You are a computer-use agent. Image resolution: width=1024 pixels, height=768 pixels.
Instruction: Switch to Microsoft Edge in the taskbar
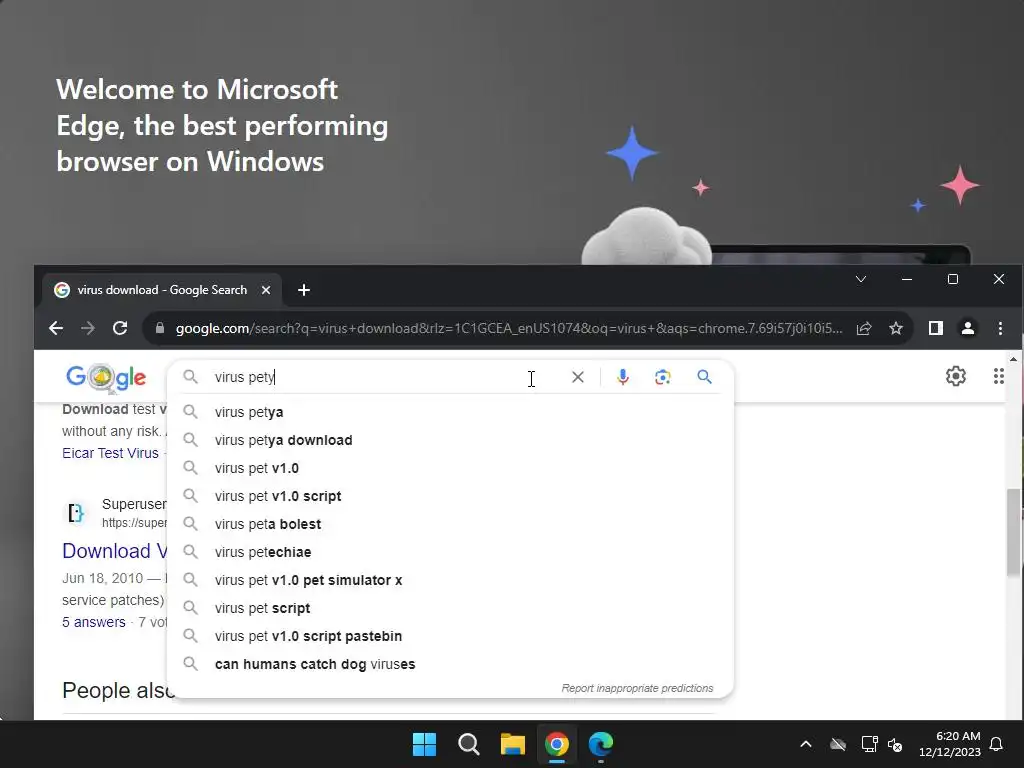point(601,744)
